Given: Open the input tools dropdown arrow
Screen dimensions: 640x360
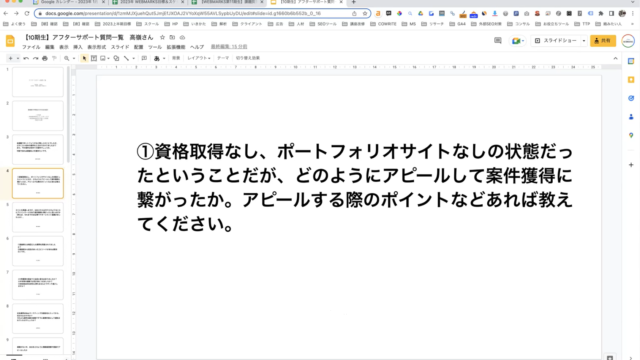Looking at the screenshot, I should tap(164, 58).
